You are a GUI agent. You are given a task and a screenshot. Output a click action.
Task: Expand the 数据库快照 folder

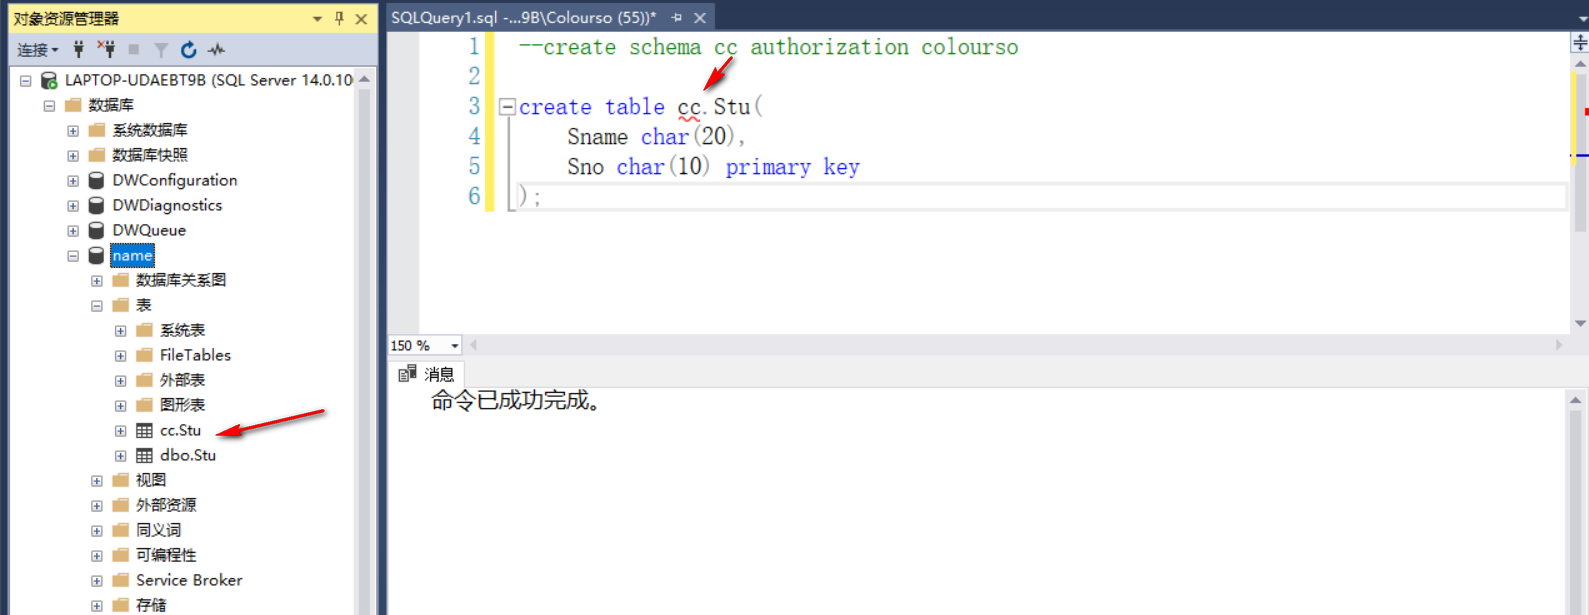pyautogui.click(x=73, y=155)
